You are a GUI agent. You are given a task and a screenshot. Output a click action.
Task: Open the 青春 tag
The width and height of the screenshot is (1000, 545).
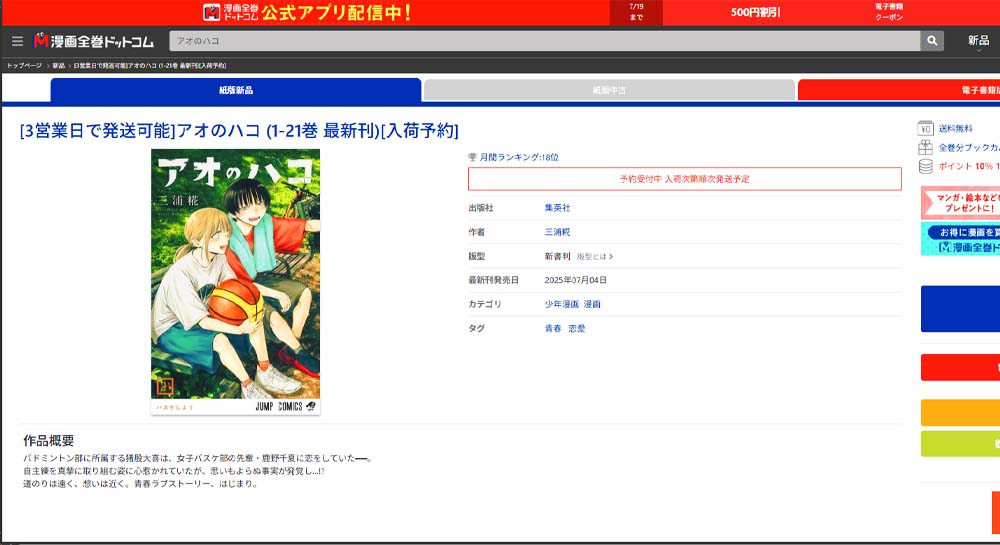point(553,328)
